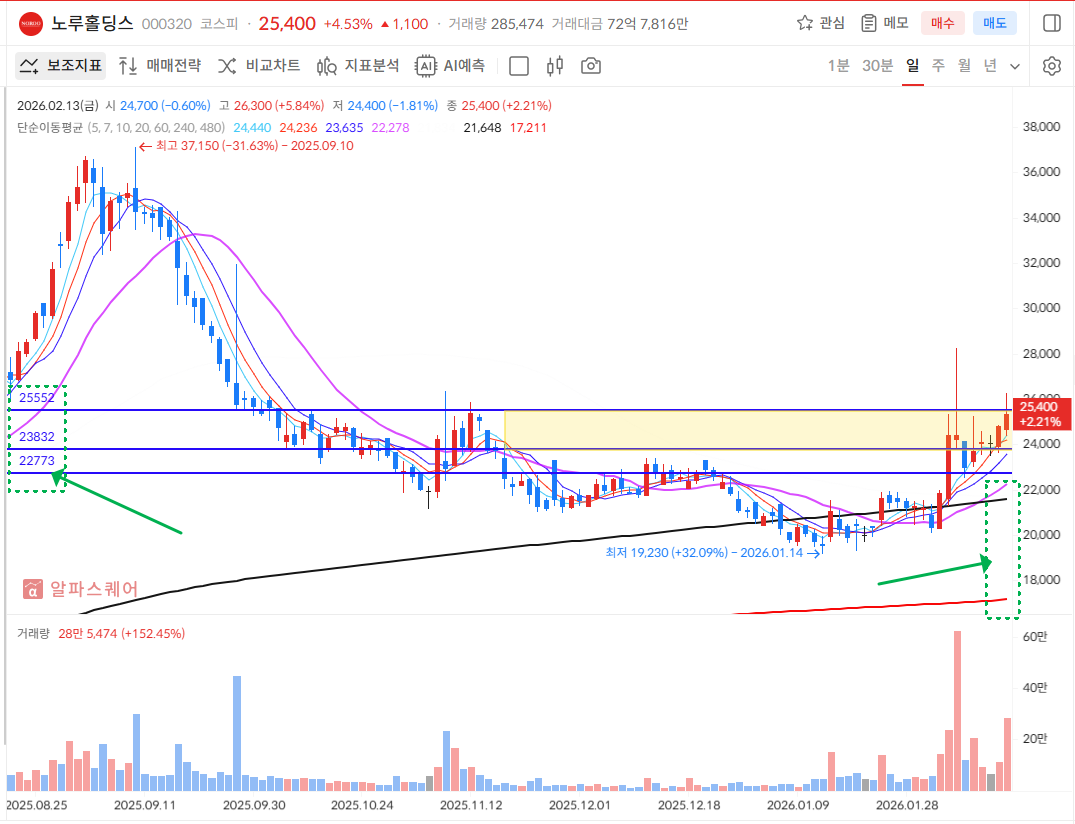
Task: Select the 주 weekly interval tab
Action: (938, 66)
